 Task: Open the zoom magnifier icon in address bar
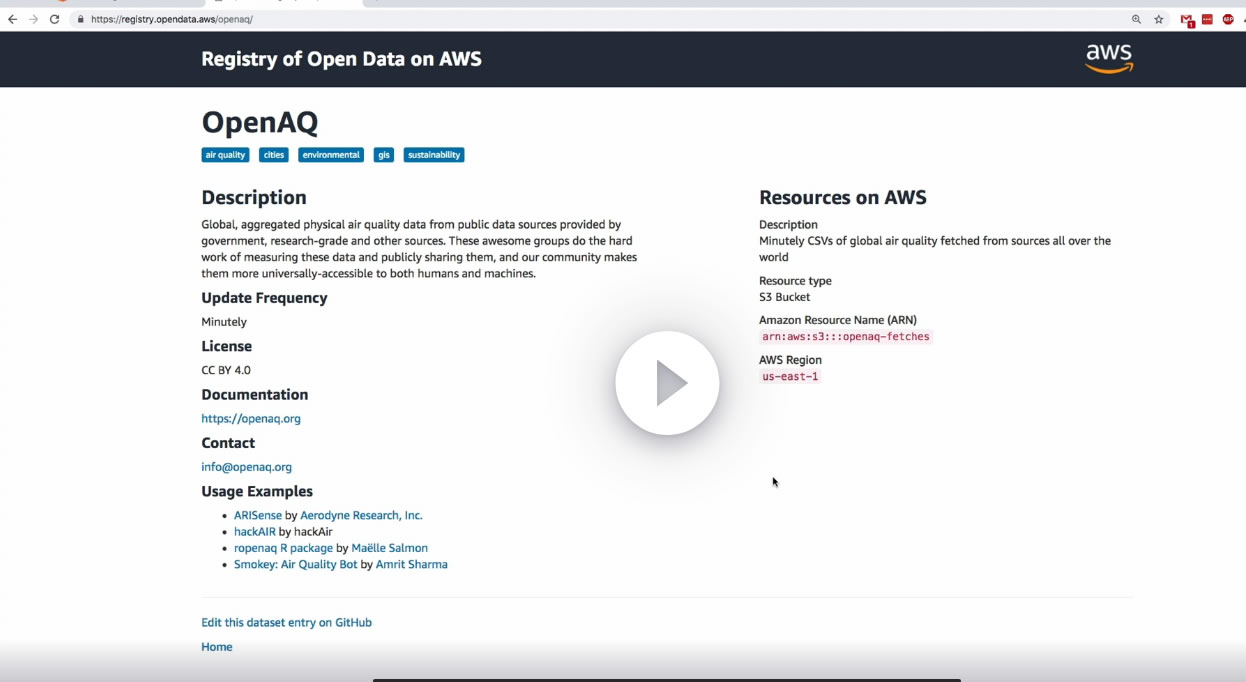click(1136, 19)
